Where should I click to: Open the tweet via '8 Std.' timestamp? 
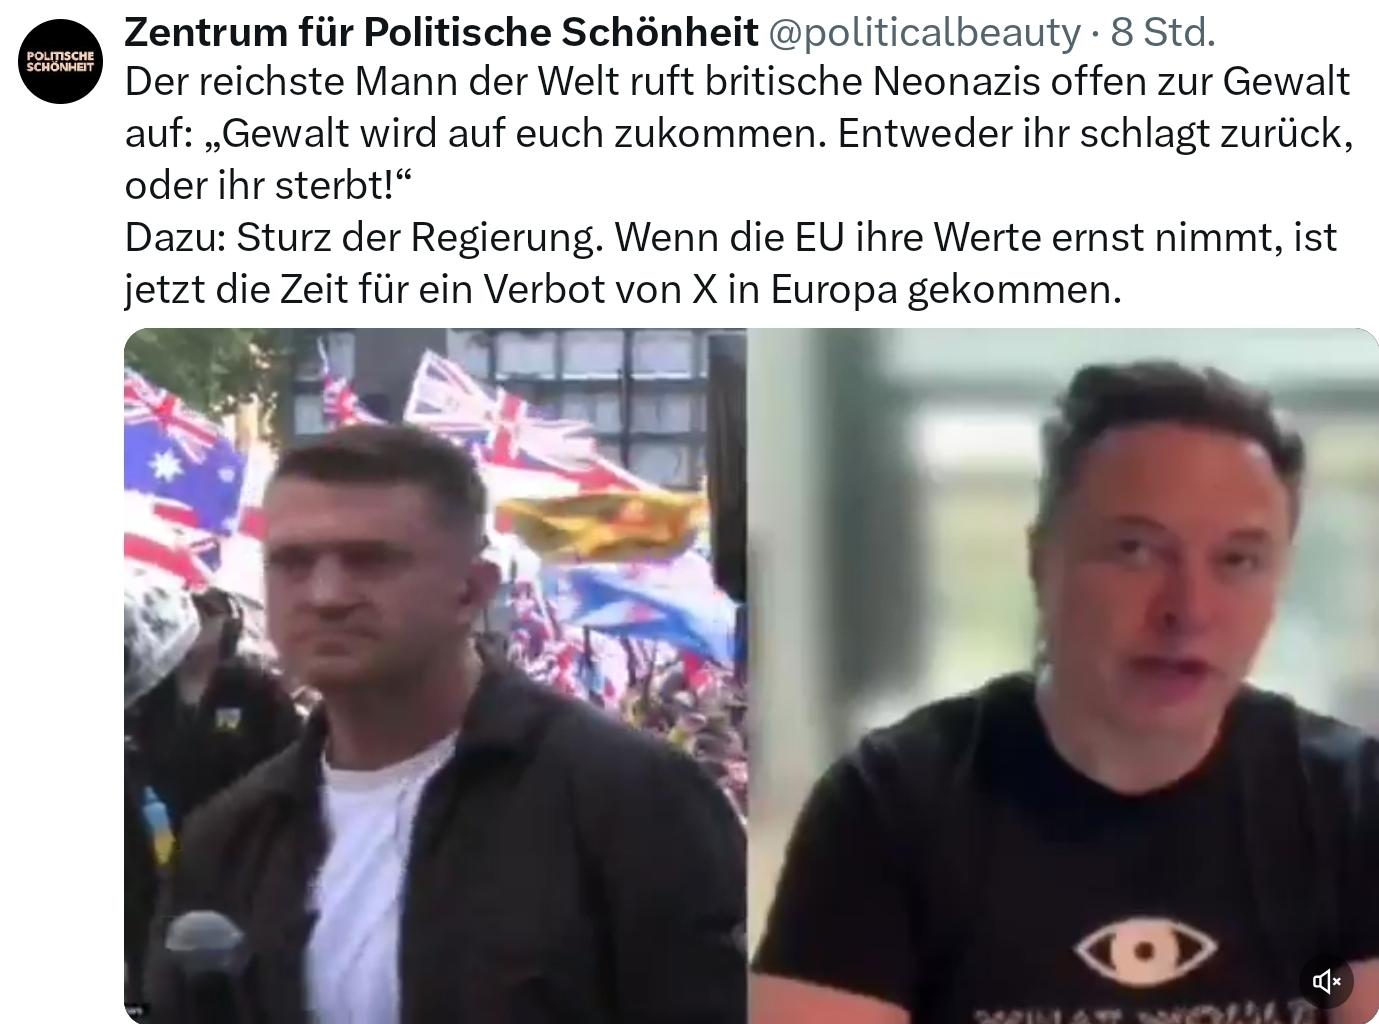click(1163, 33)
